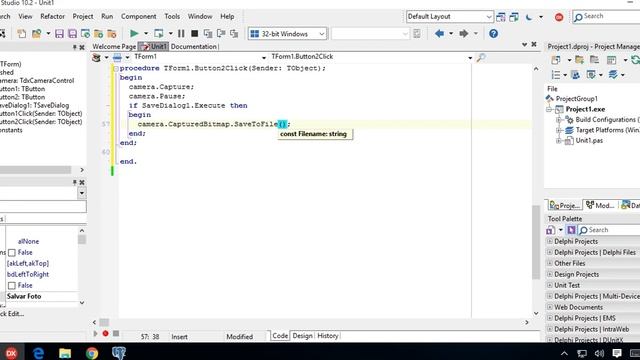Expand the Delphi Projects palette category
Image resolution: width=640 pixels, height=360 pixels.
[x=550, y=241]
